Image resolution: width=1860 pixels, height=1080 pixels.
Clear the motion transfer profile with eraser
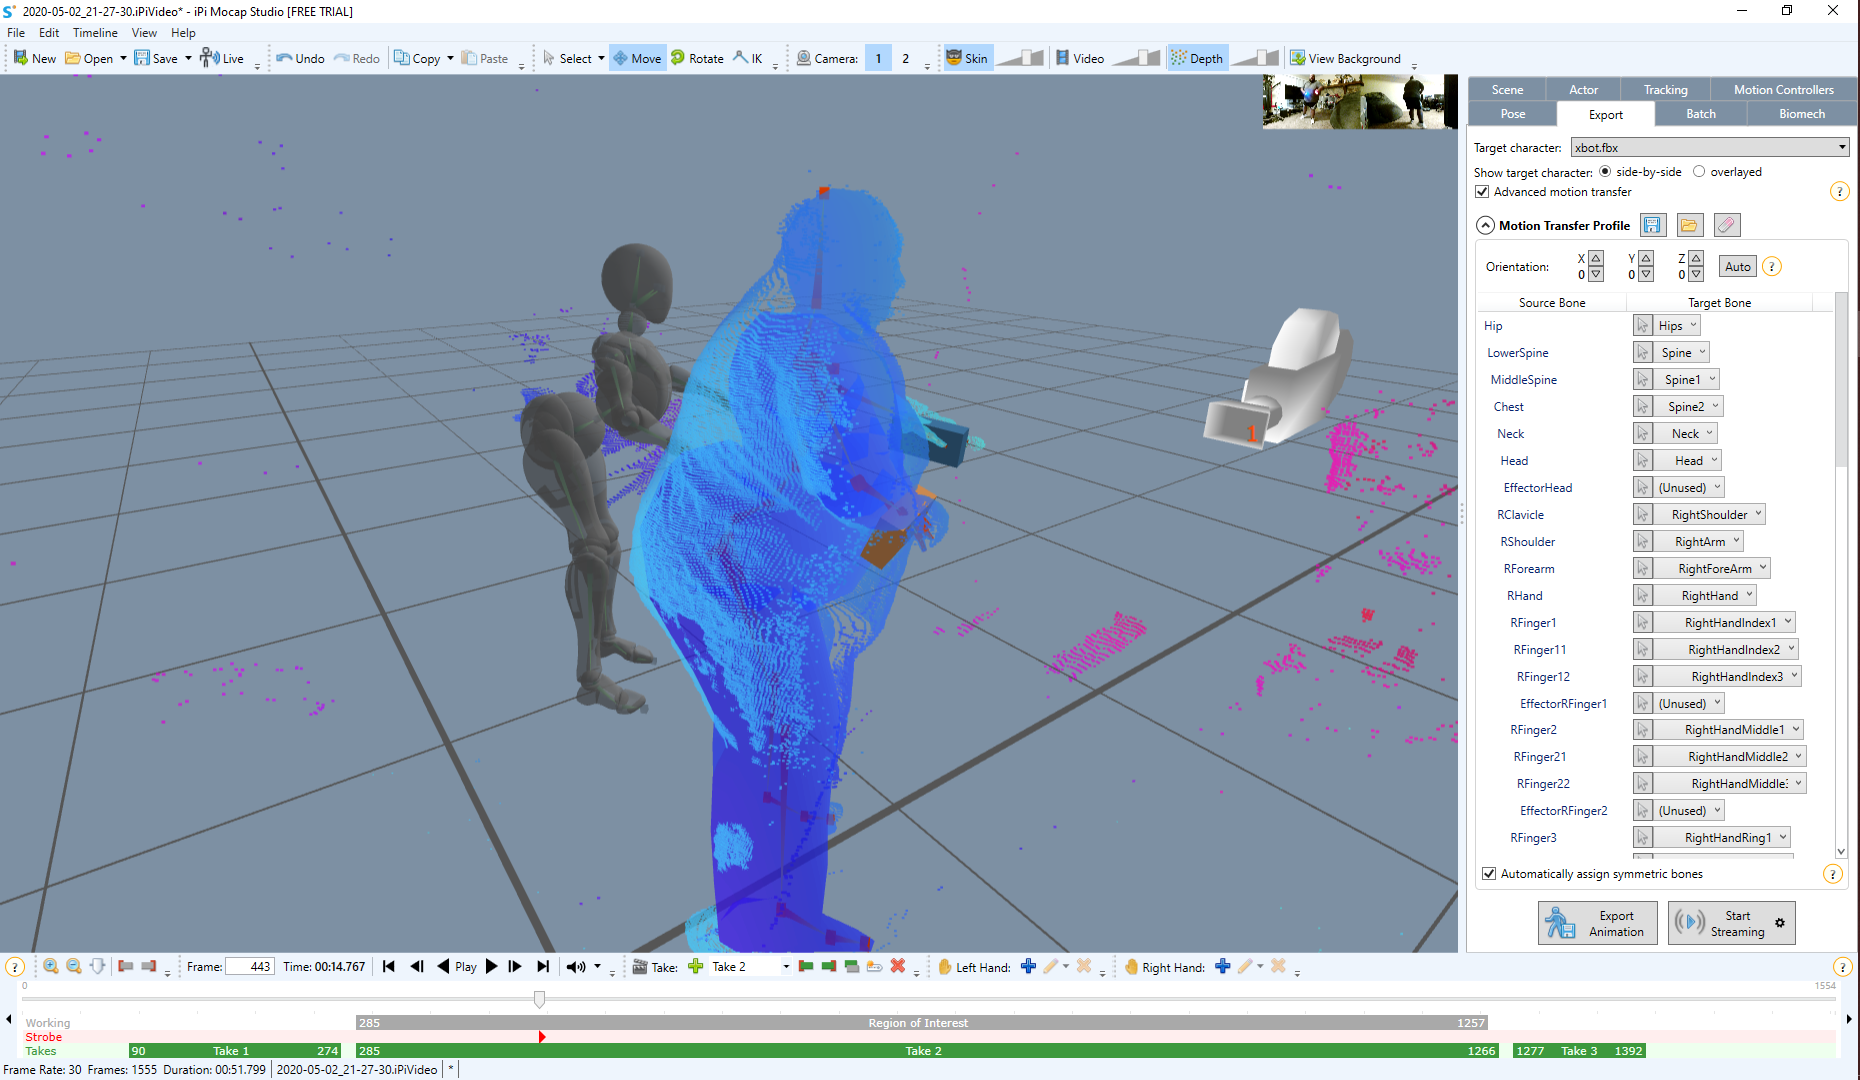click(1727, 225)
